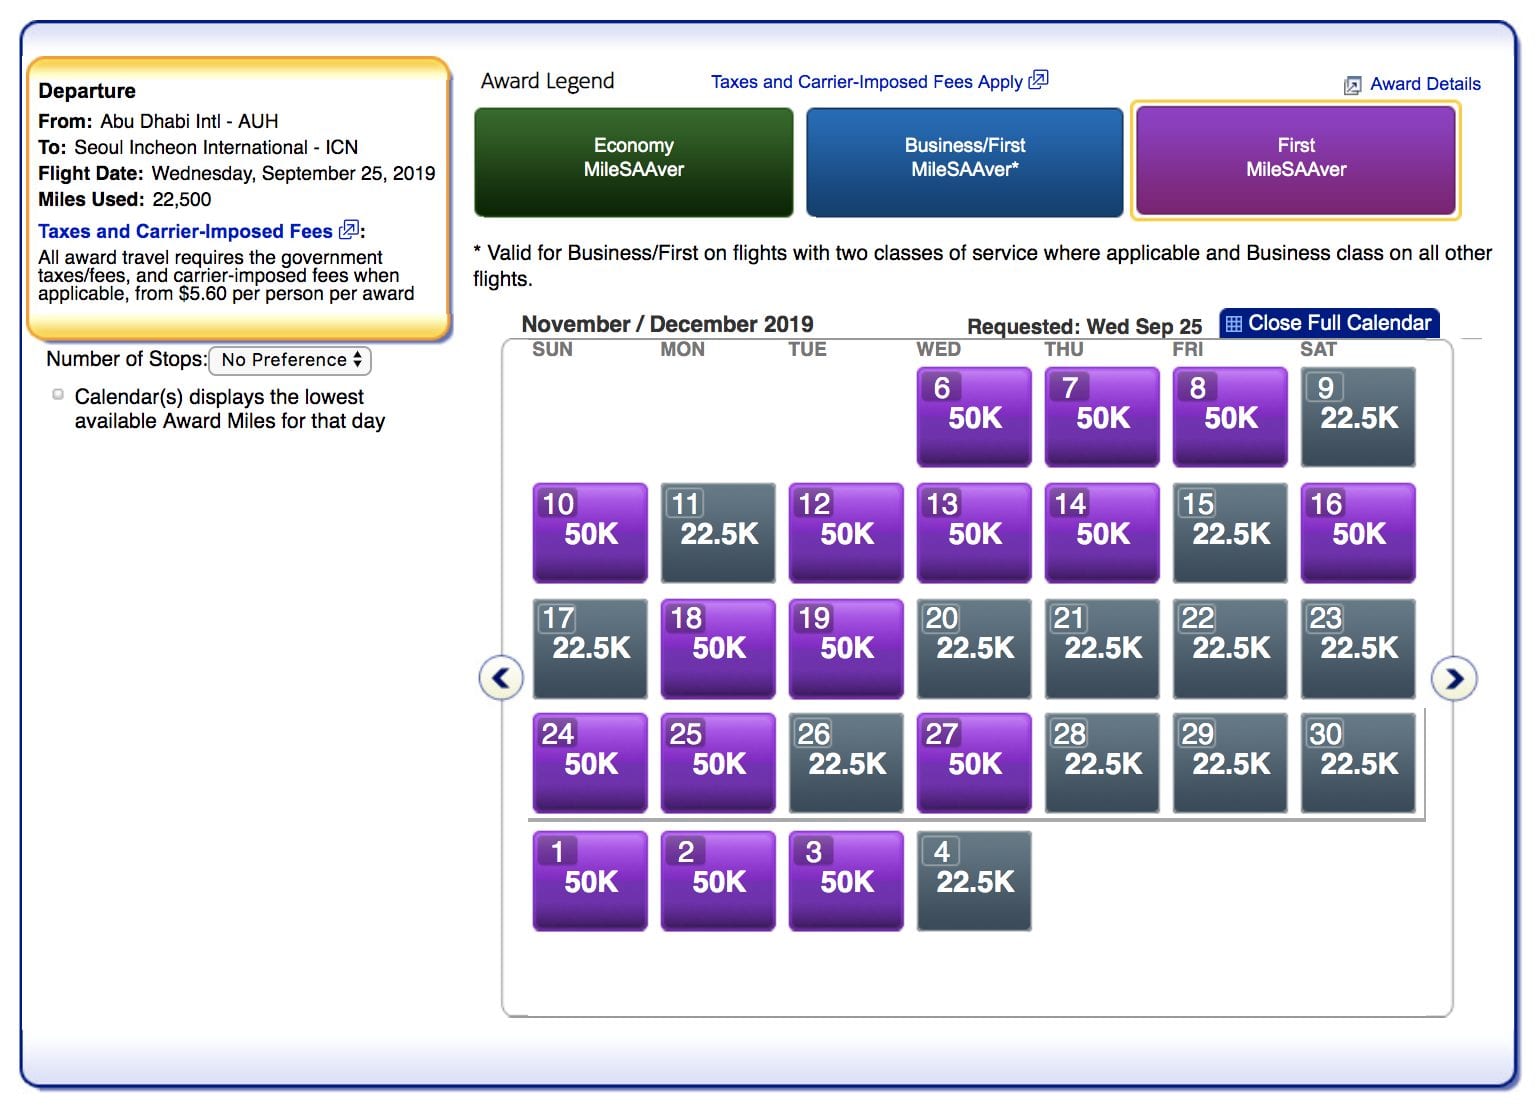The width and height of the screenshot is (1540, 1106).
Task: Select the Business/First MileSAAver award tab
Action: tap(964, 162)
